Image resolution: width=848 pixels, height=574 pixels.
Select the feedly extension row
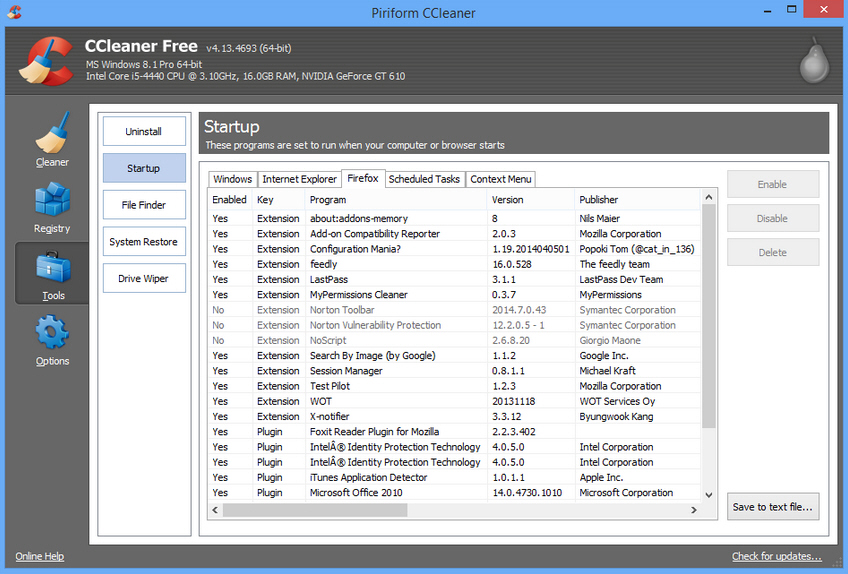click(454, 264)
